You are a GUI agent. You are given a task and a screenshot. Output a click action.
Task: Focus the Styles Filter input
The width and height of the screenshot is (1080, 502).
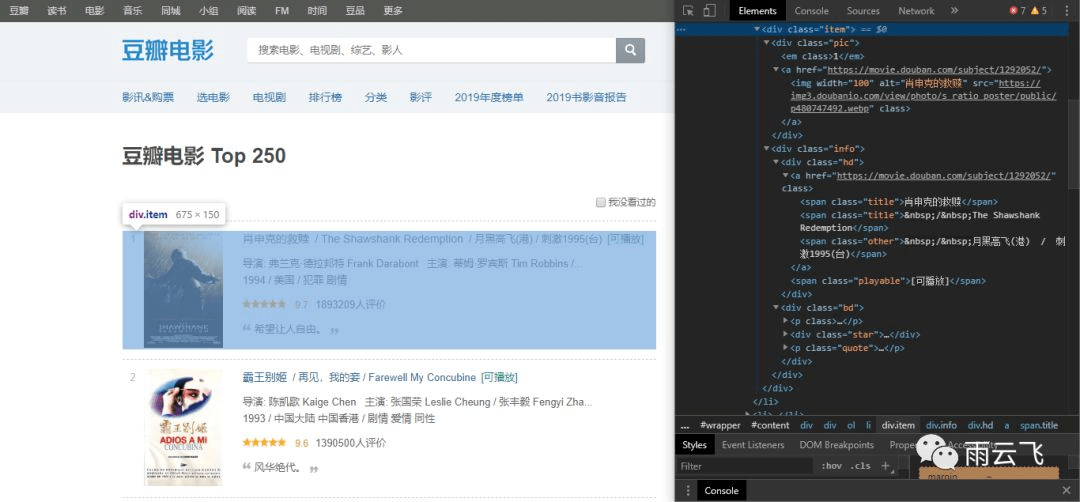click(745, 466)
